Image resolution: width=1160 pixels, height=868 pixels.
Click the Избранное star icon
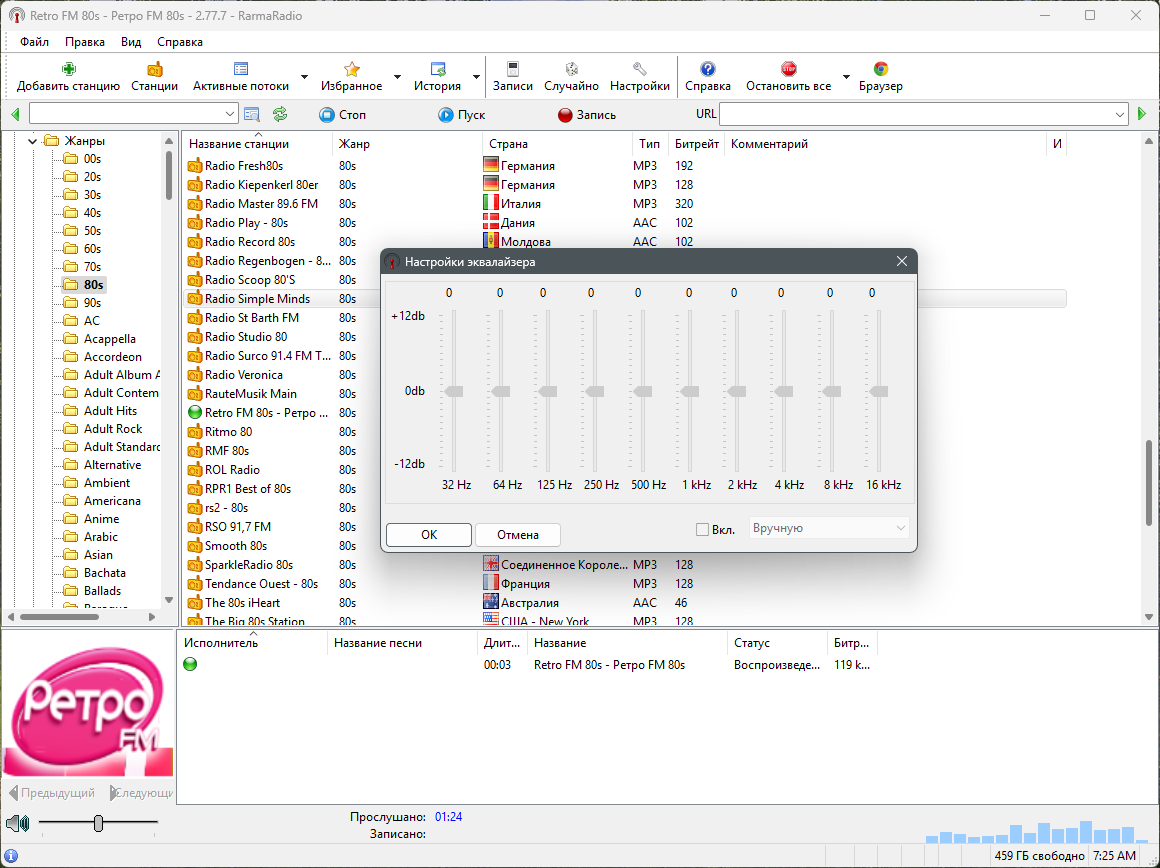(351, 70)
